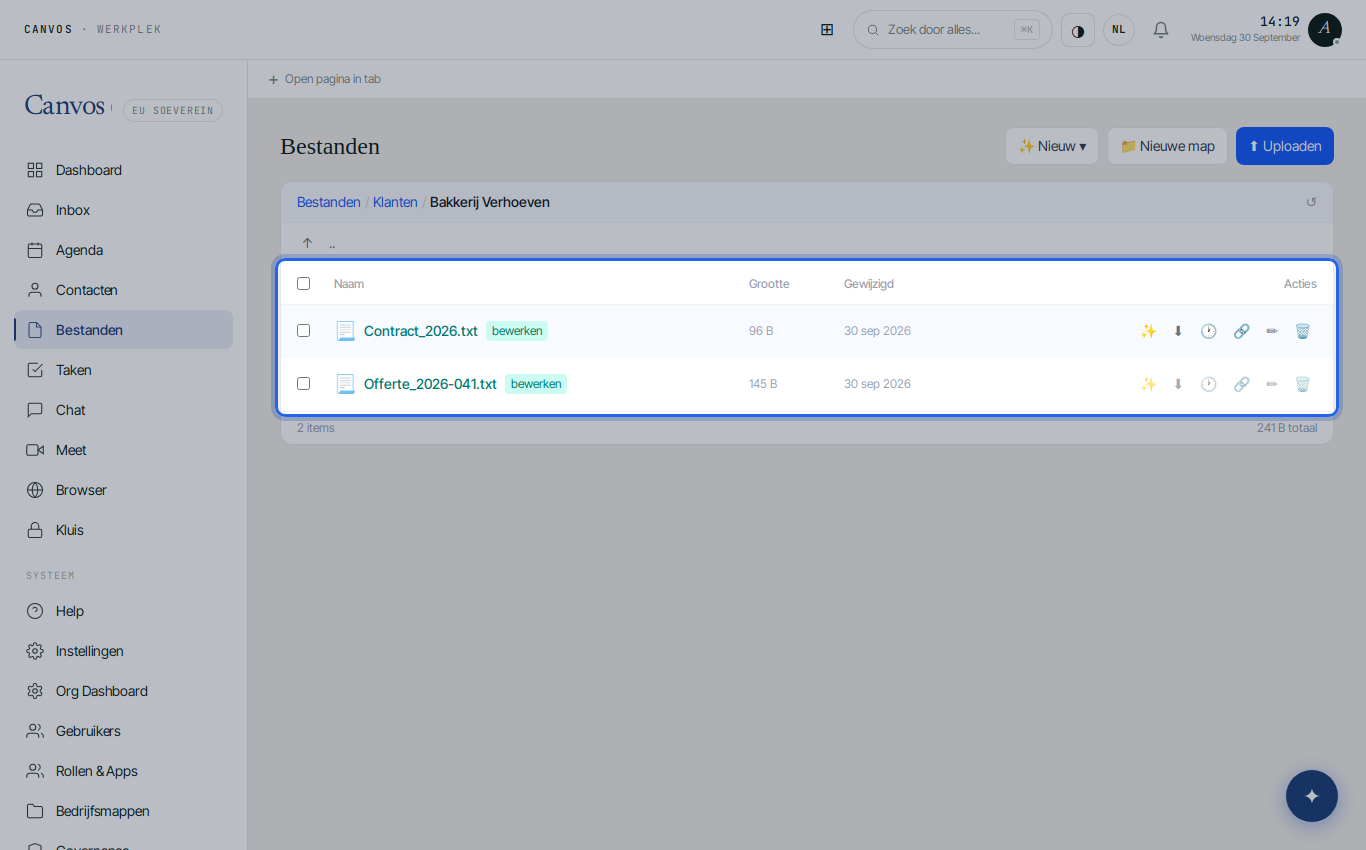1366x850 pixels.
Task: Tick the select-all checkbox in the header
Action: [303, 284]
